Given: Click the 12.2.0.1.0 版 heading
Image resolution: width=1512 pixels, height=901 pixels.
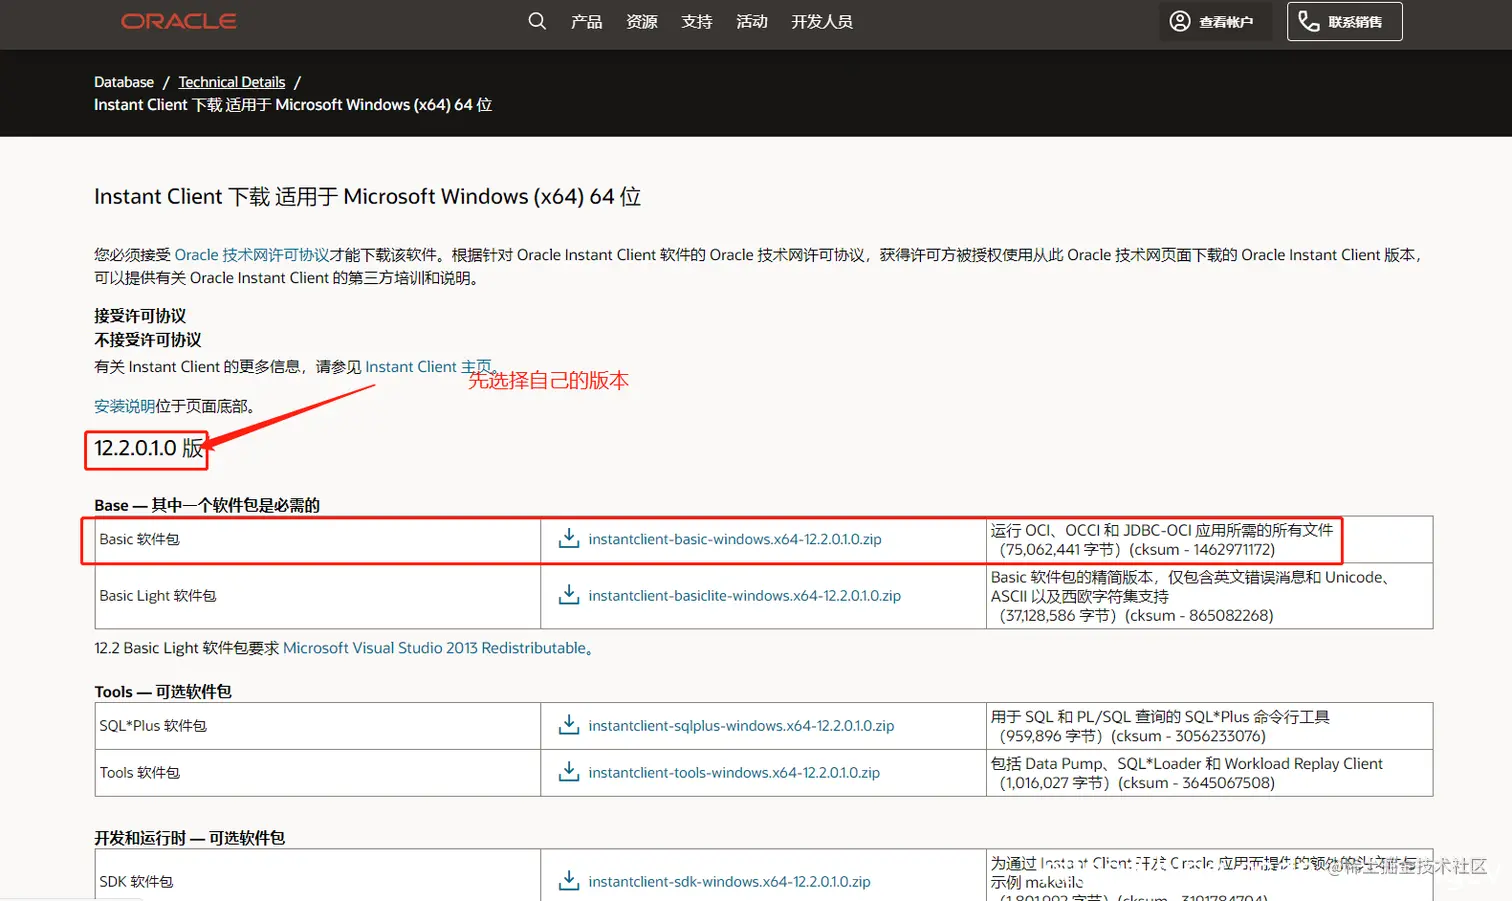Looking at the screenshot, I should 149,448.
